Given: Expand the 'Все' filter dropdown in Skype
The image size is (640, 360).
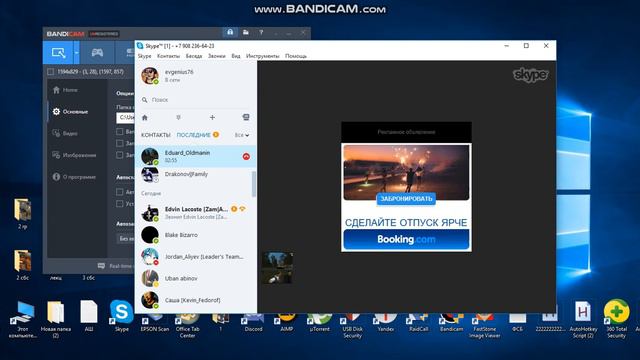Looking at the screenshot, I should 242,135.
